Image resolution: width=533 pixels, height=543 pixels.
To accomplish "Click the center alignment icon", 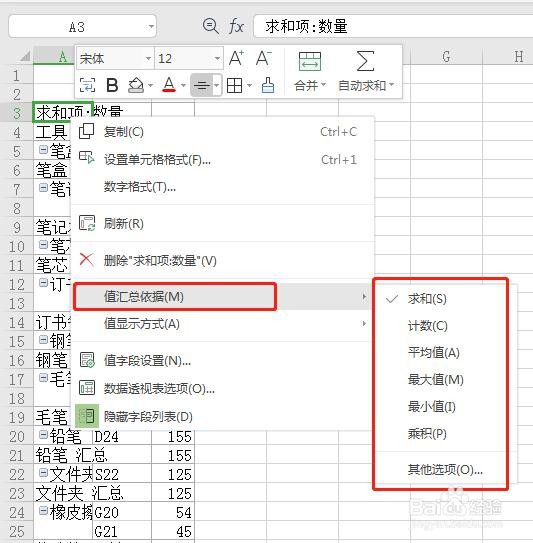I will pos(202,85).
